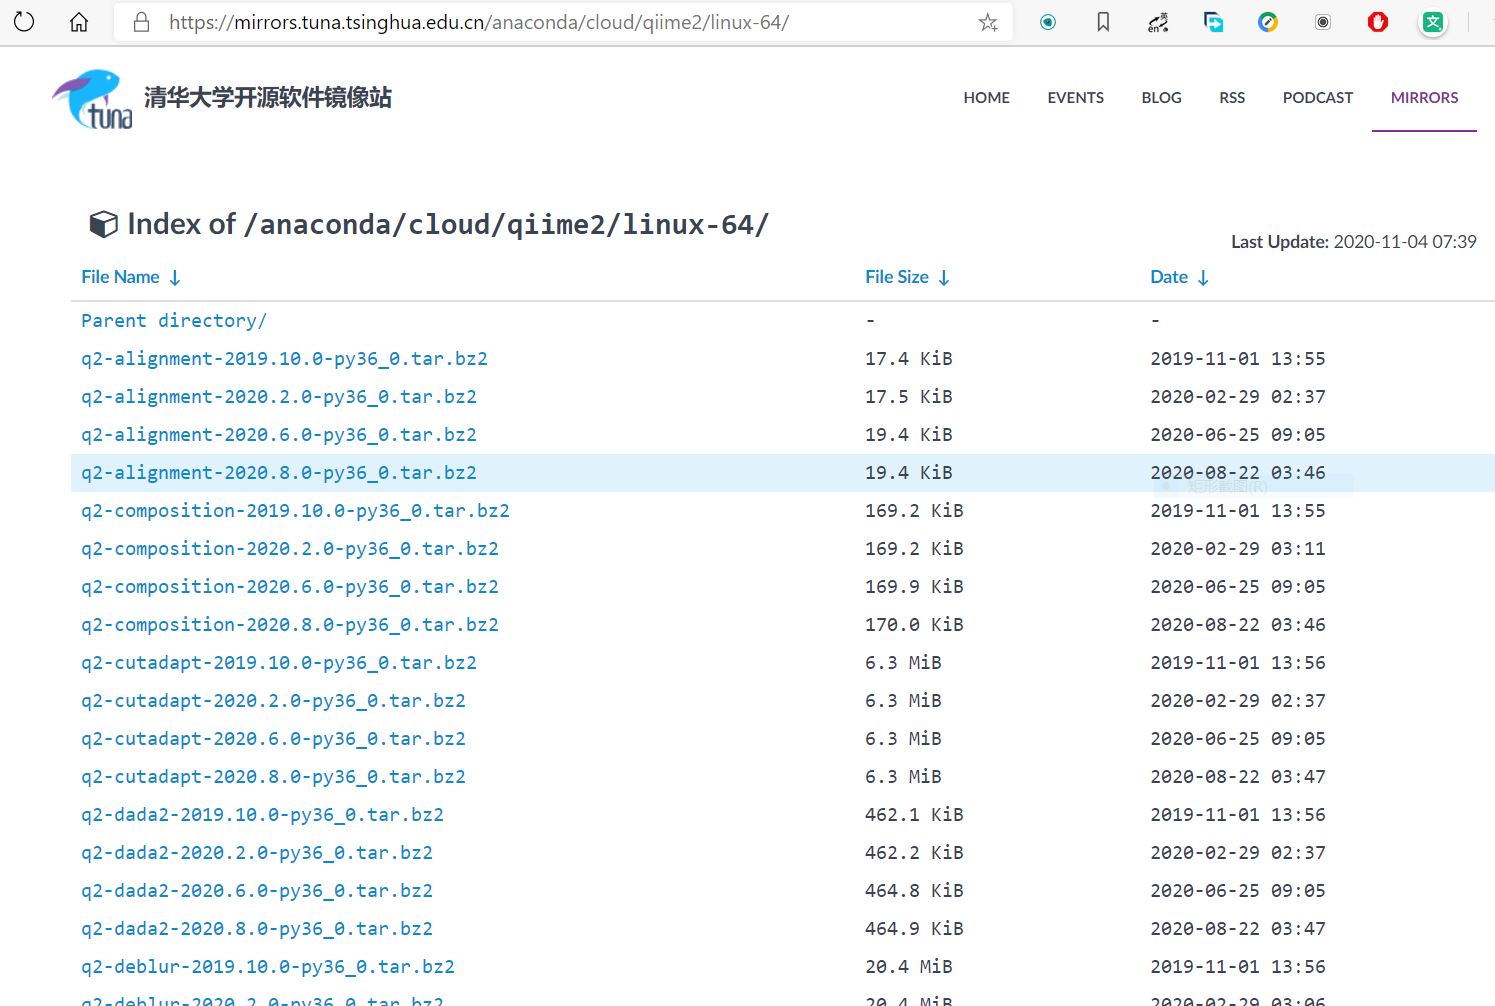Switch to the MIRRORS navigation tab
1495x1006 pixels.
pos(1424,97)
